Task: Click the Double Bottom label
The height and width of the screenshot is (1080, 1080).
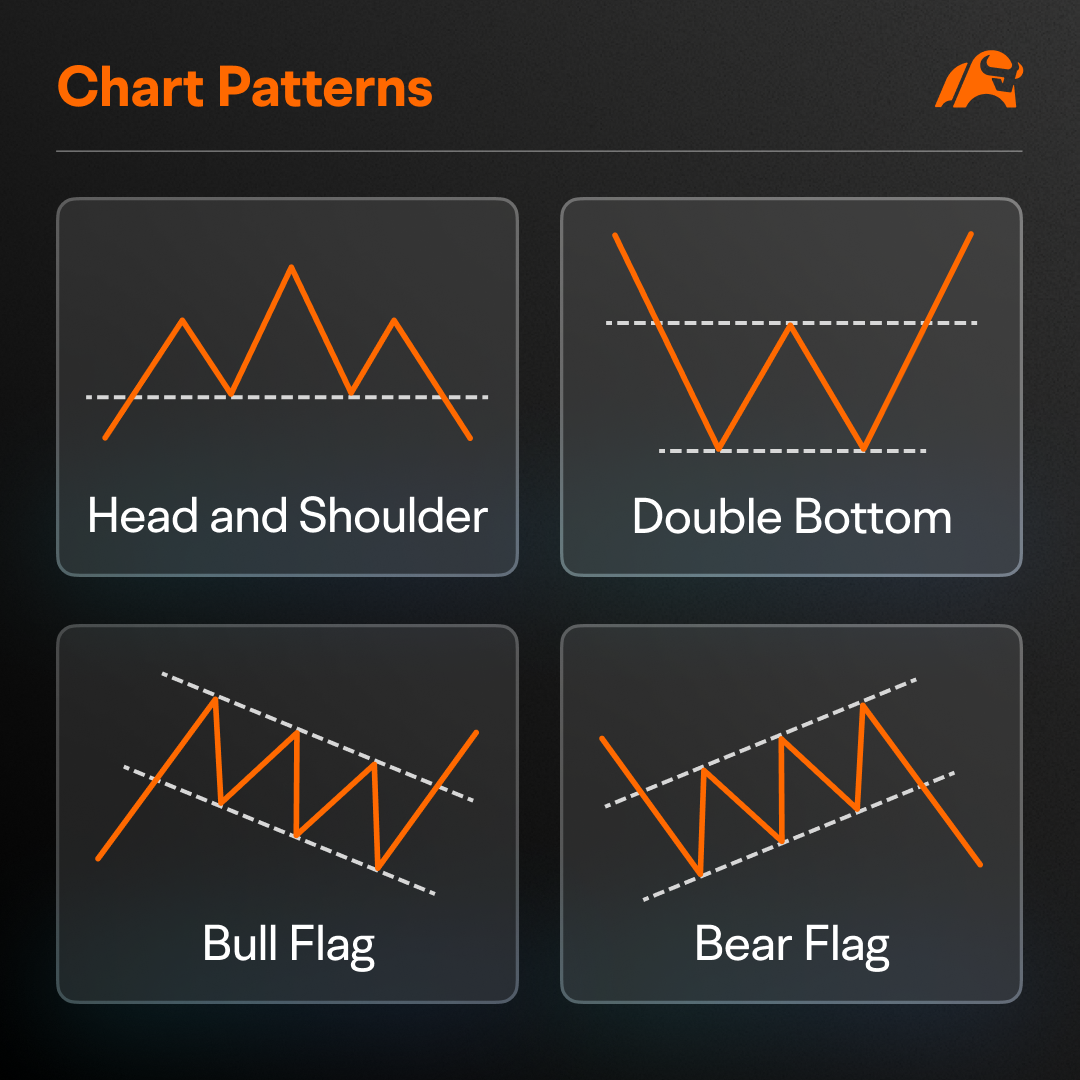Action: [x=791, y=517]
